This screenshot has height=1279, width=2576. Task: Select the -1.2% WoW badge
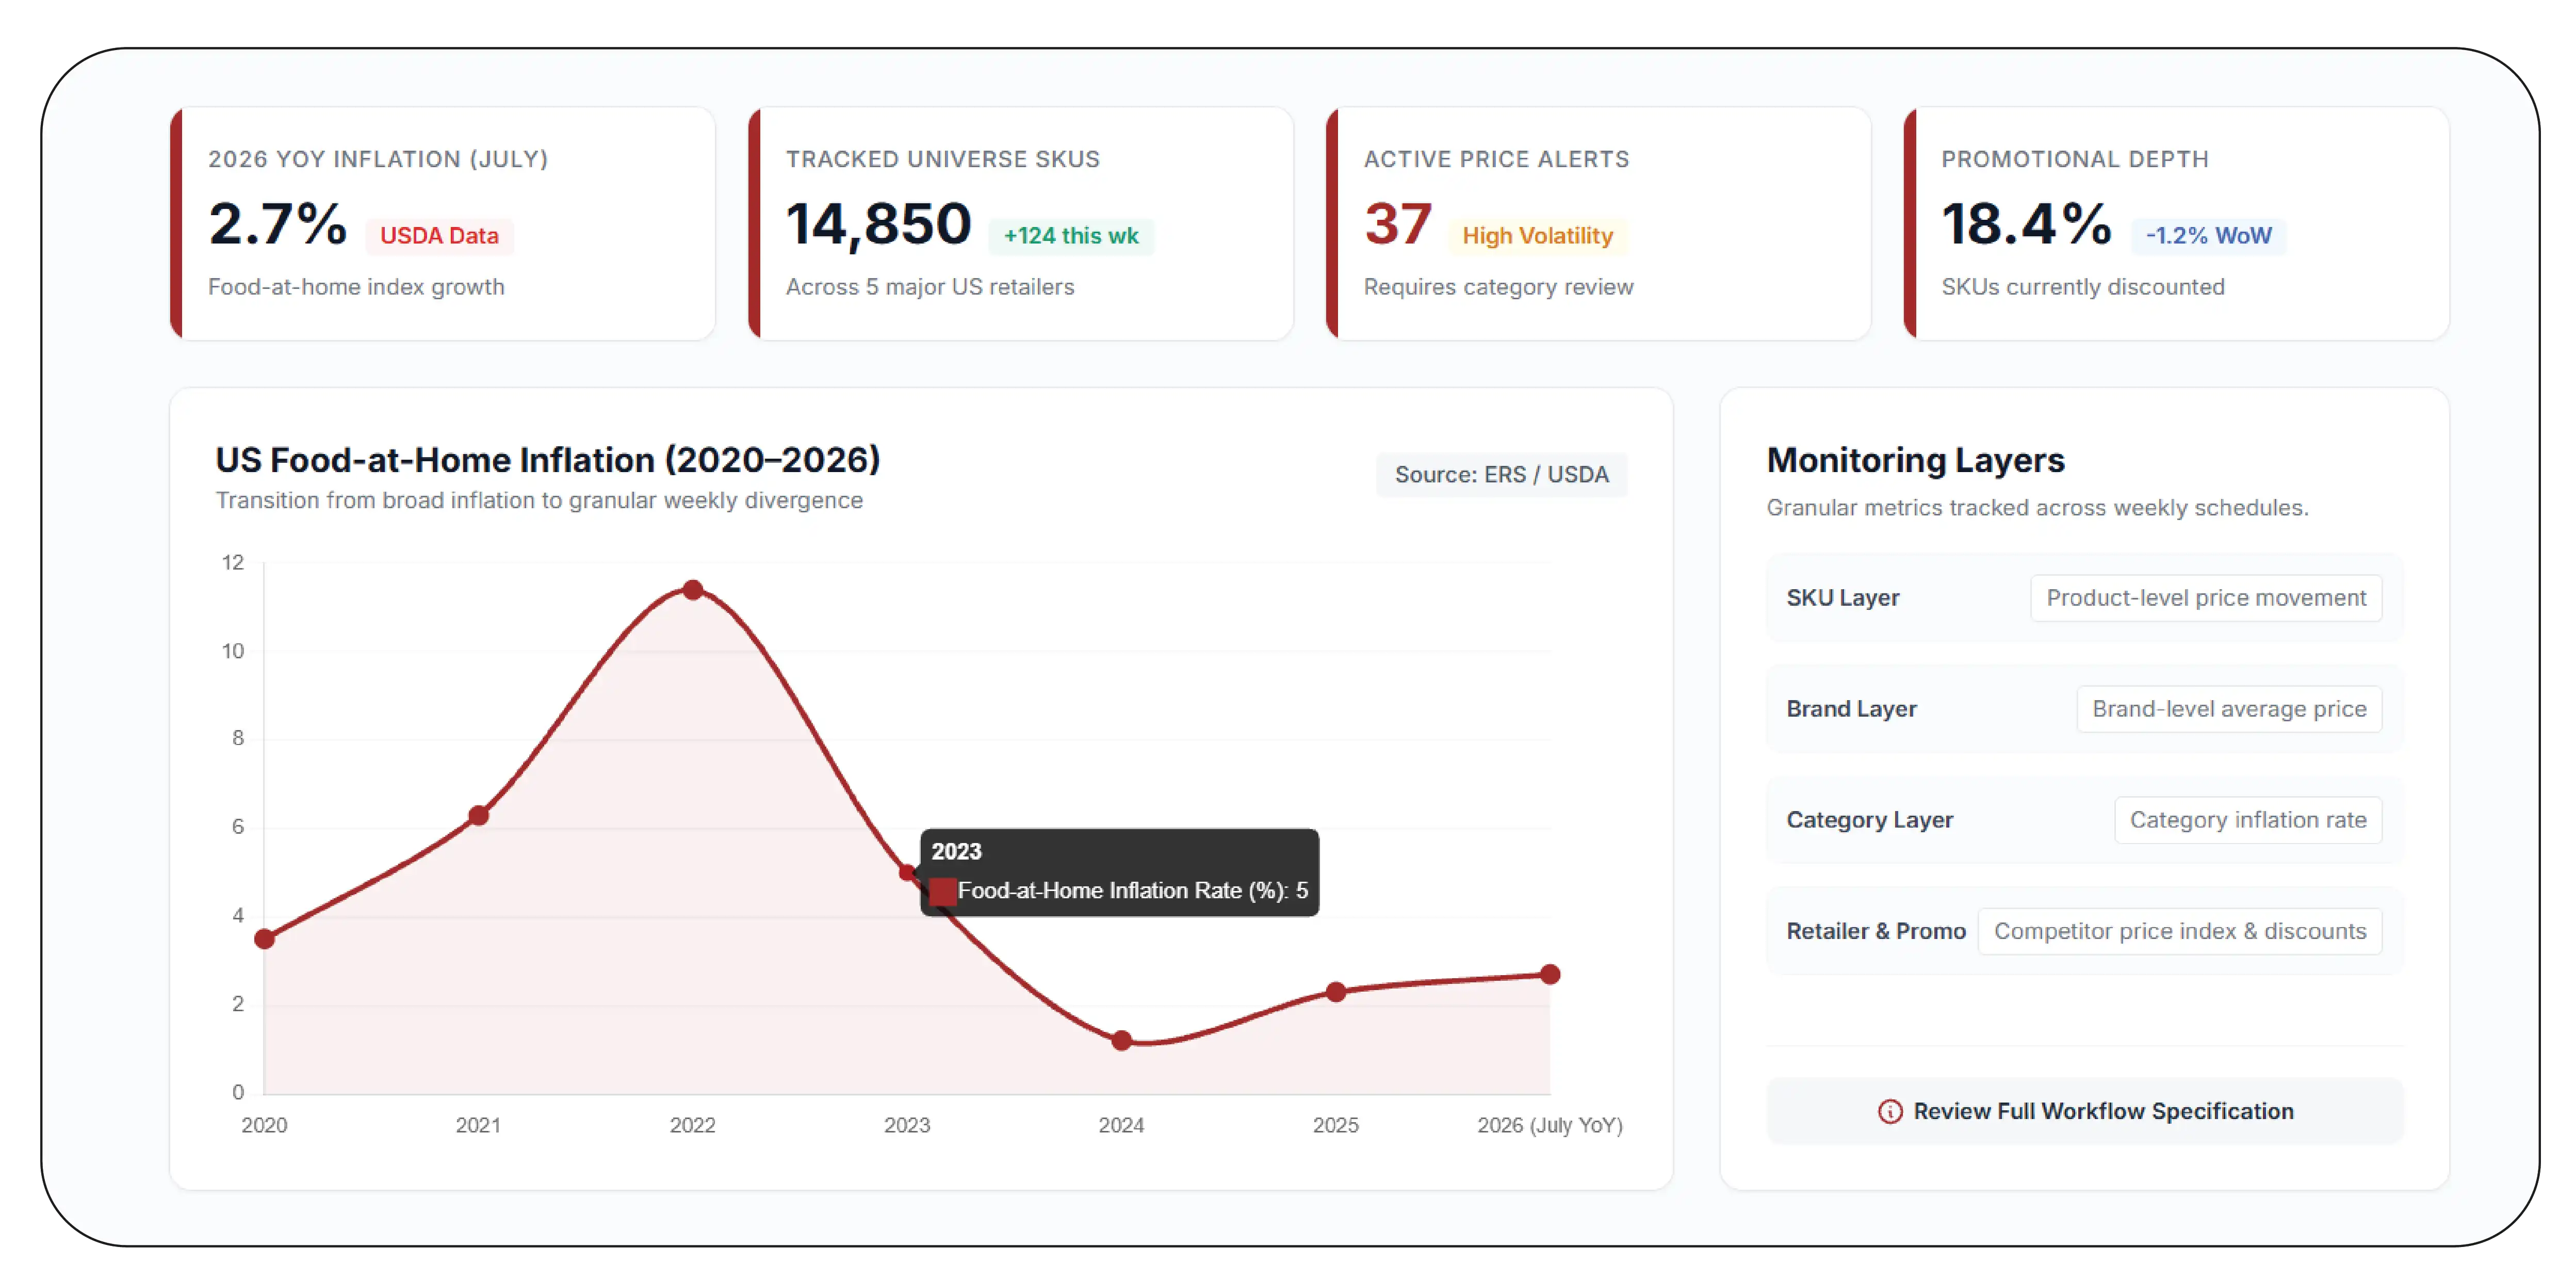pyautogui.click(x=2208, y=236)
